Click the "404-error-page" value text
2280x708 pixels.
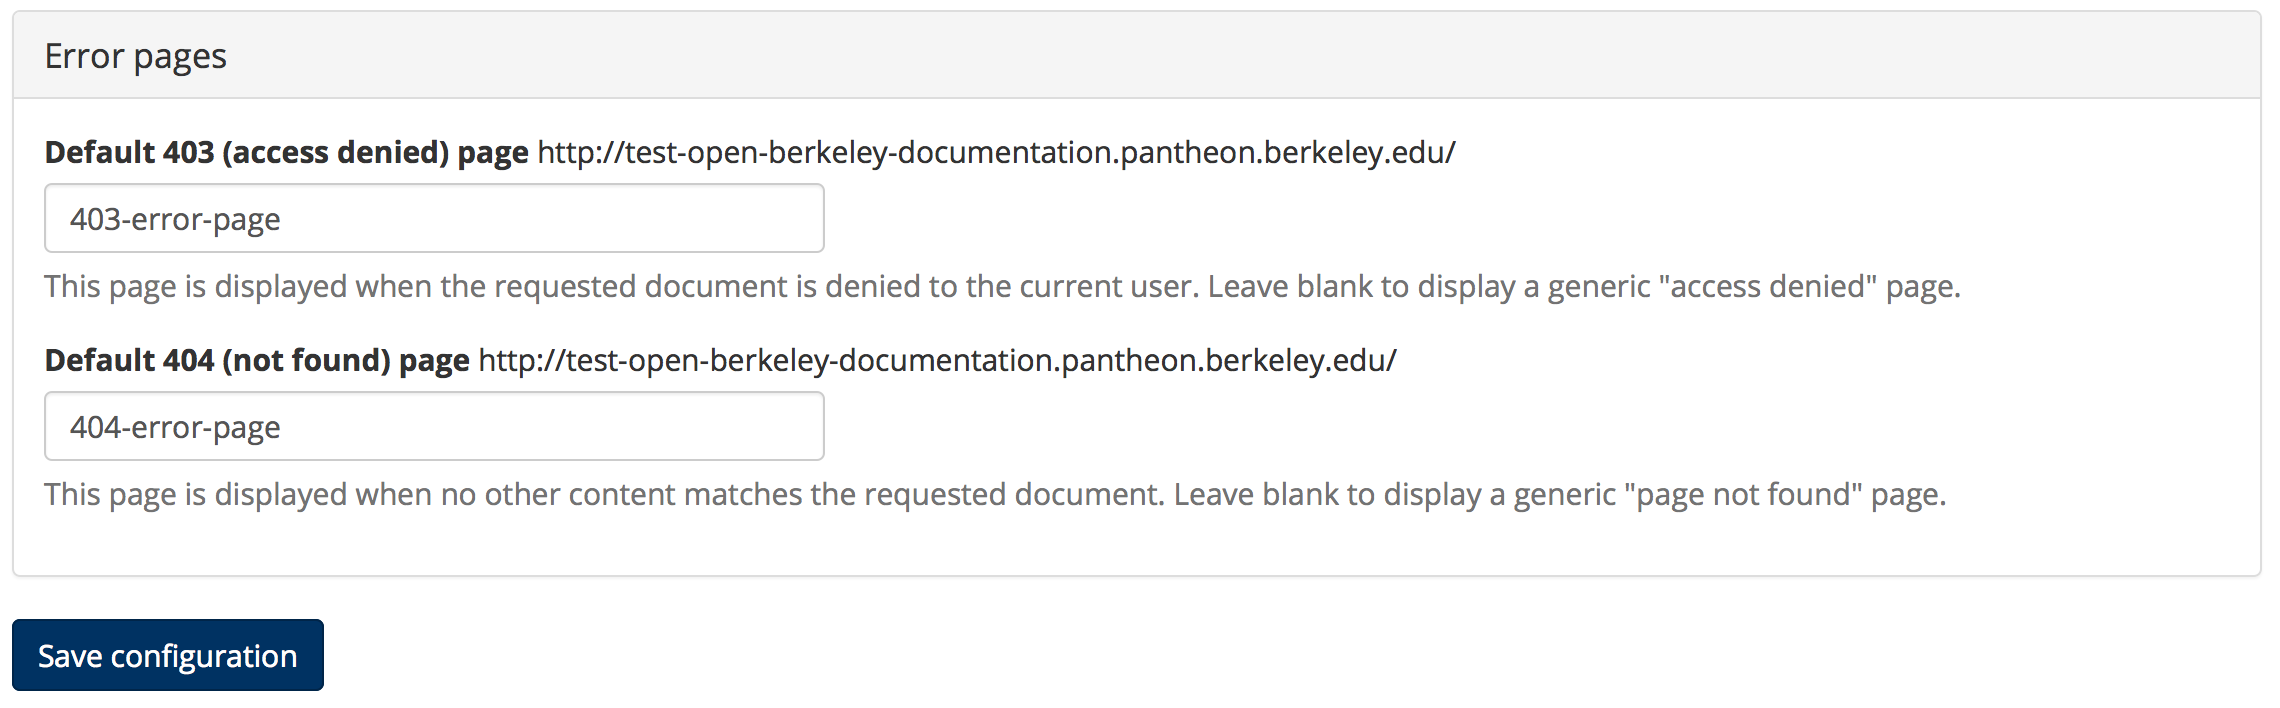pyautogui.click(x=175, y=427)
